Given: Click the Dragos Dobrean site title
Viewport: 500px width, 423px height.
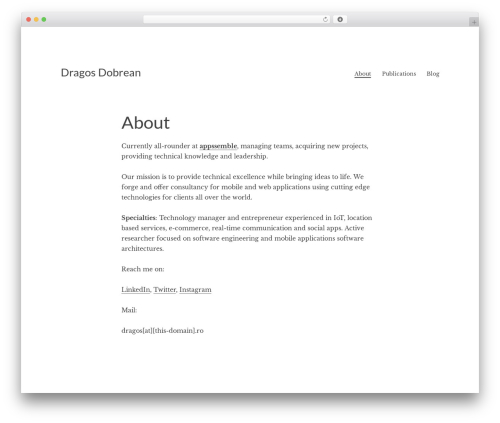Looking at the screenshot, I should point(101,73).
